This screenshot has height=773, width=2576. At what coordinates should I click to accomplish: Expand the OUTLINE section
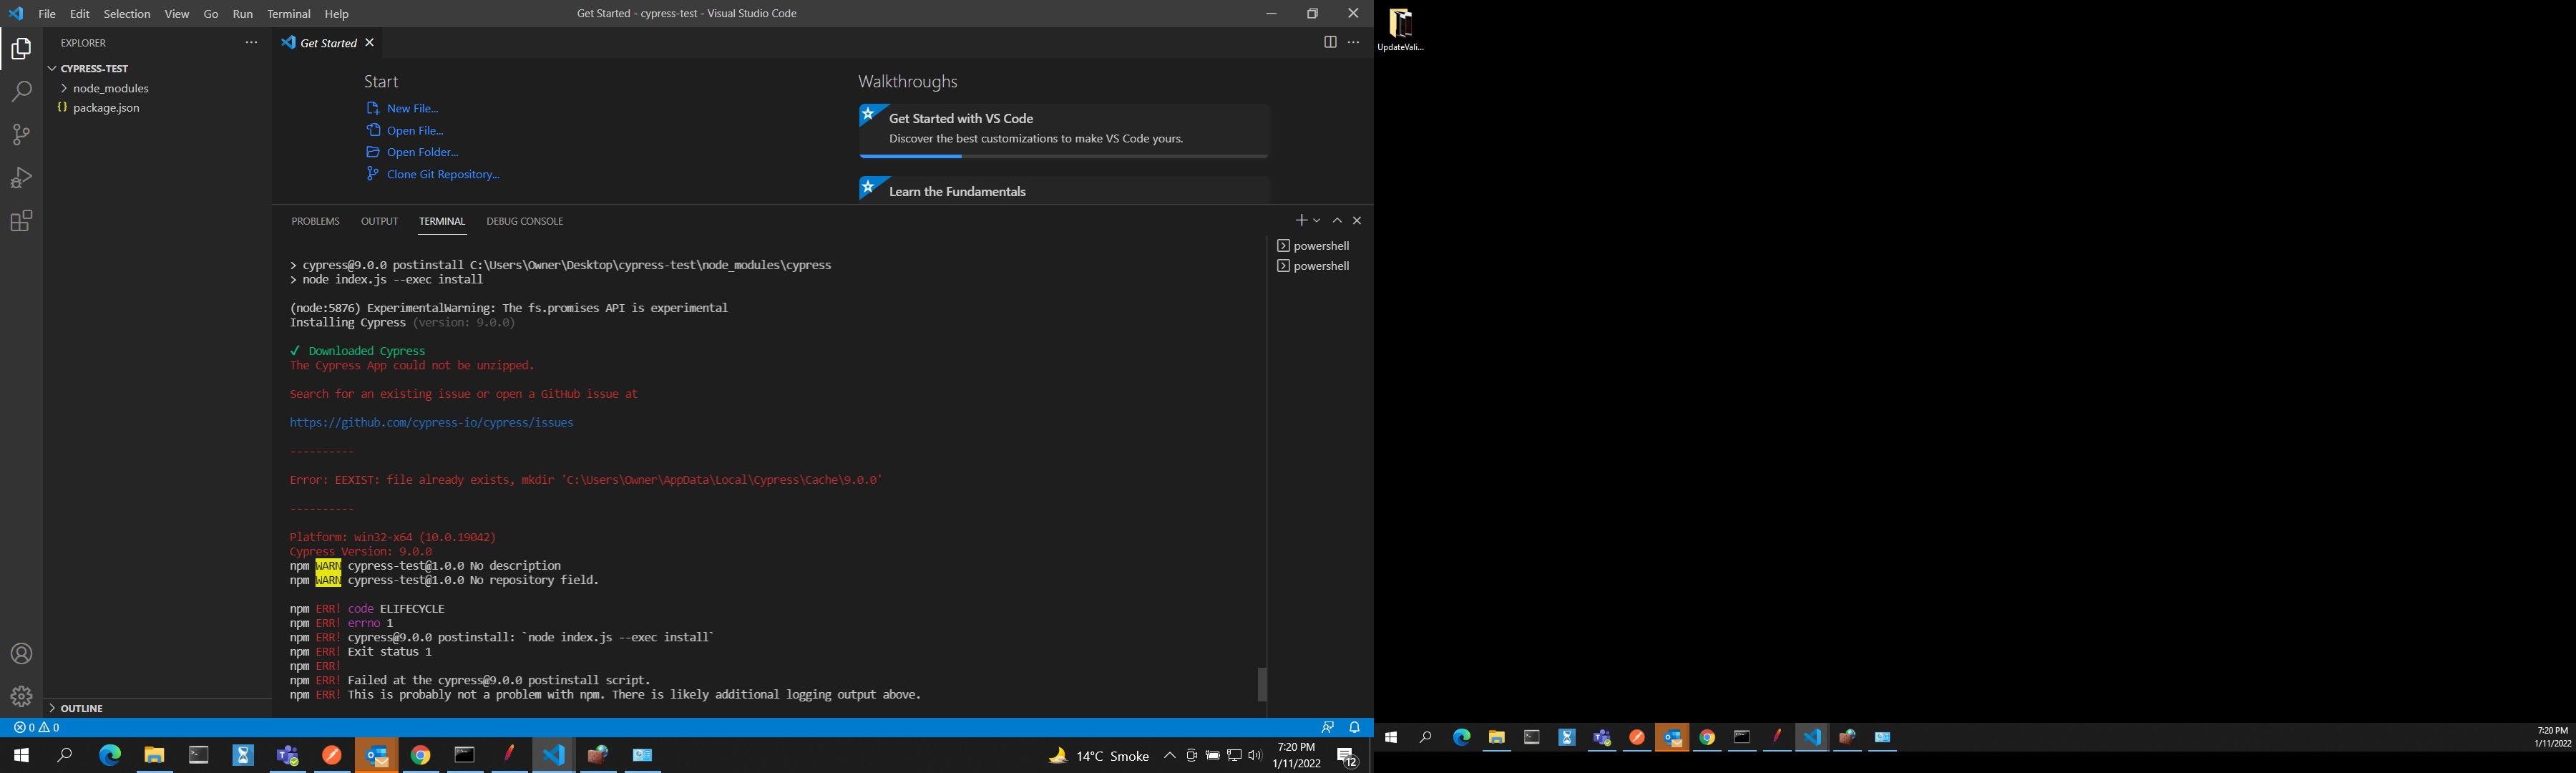click(x=82, y=708)
